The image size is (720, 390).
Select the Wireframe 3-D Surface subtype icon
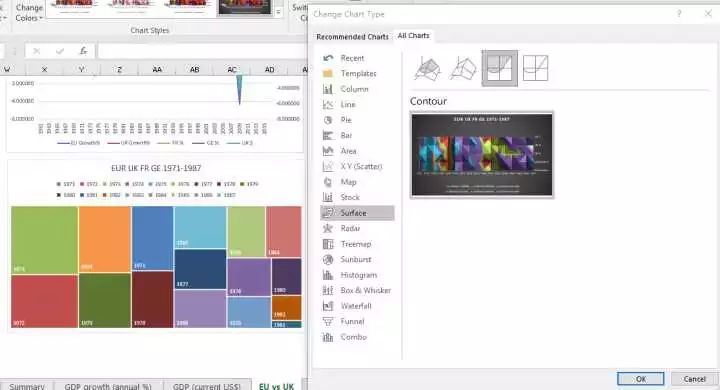pos(463,68)
